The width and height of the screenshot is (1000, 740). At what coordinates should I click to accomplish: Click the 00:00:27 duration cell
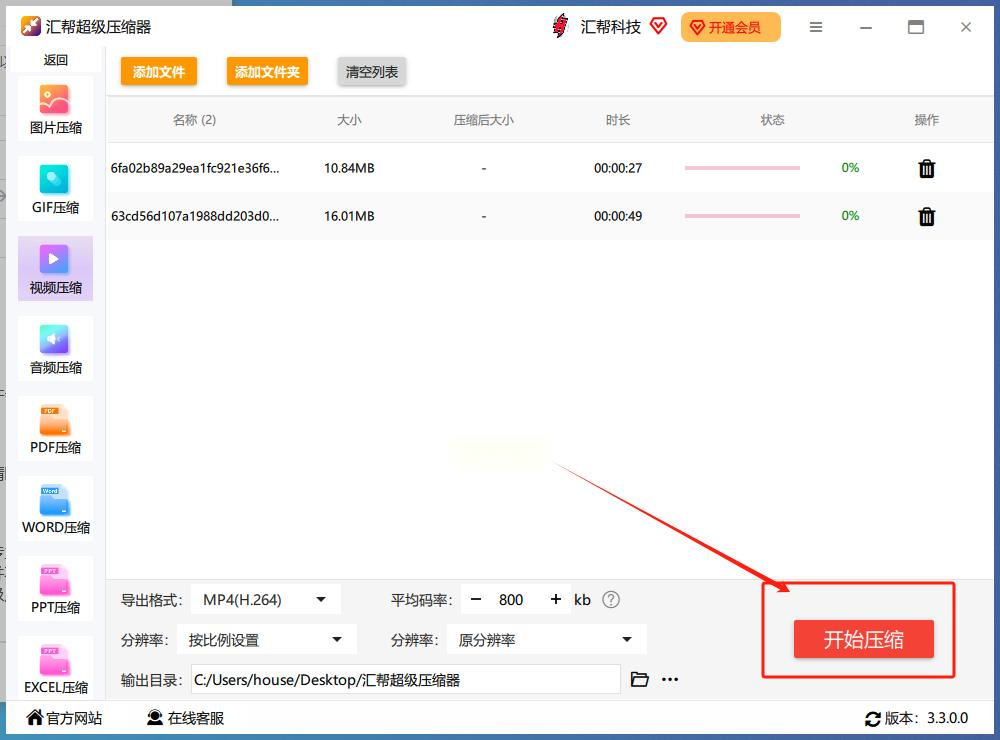pyautogui.click(x=617, y=168)
